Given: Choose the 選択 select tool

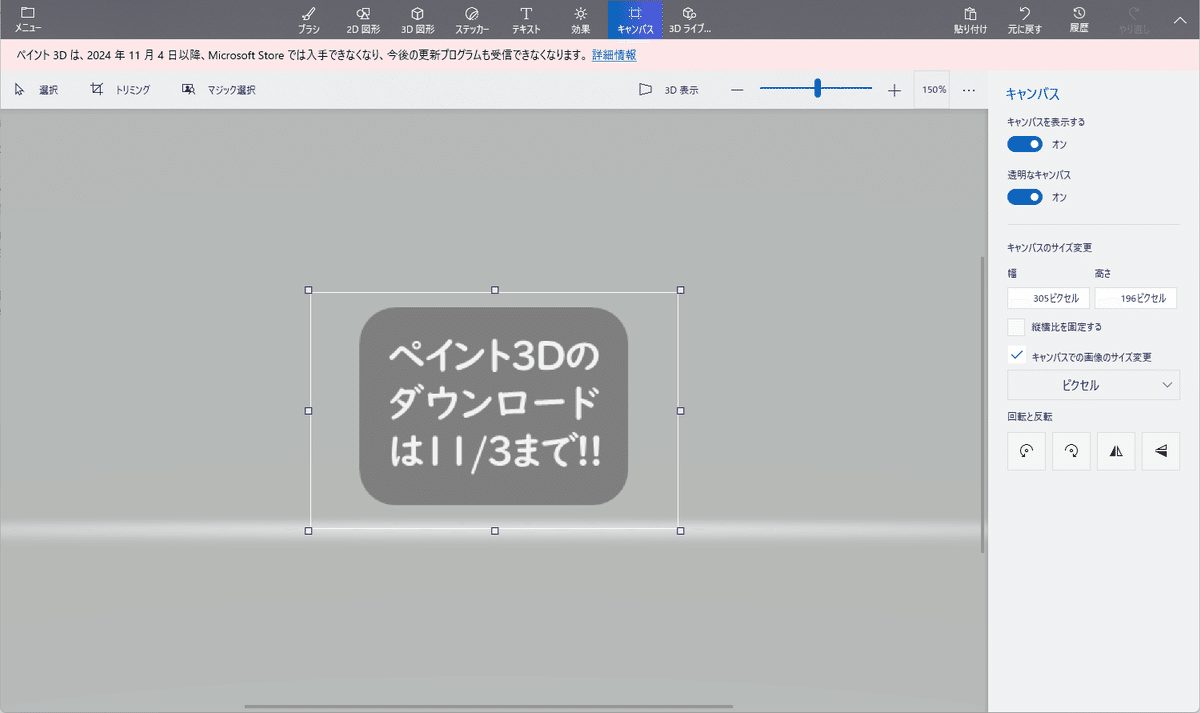Looking at the screenshot, I should coord(36,90).
